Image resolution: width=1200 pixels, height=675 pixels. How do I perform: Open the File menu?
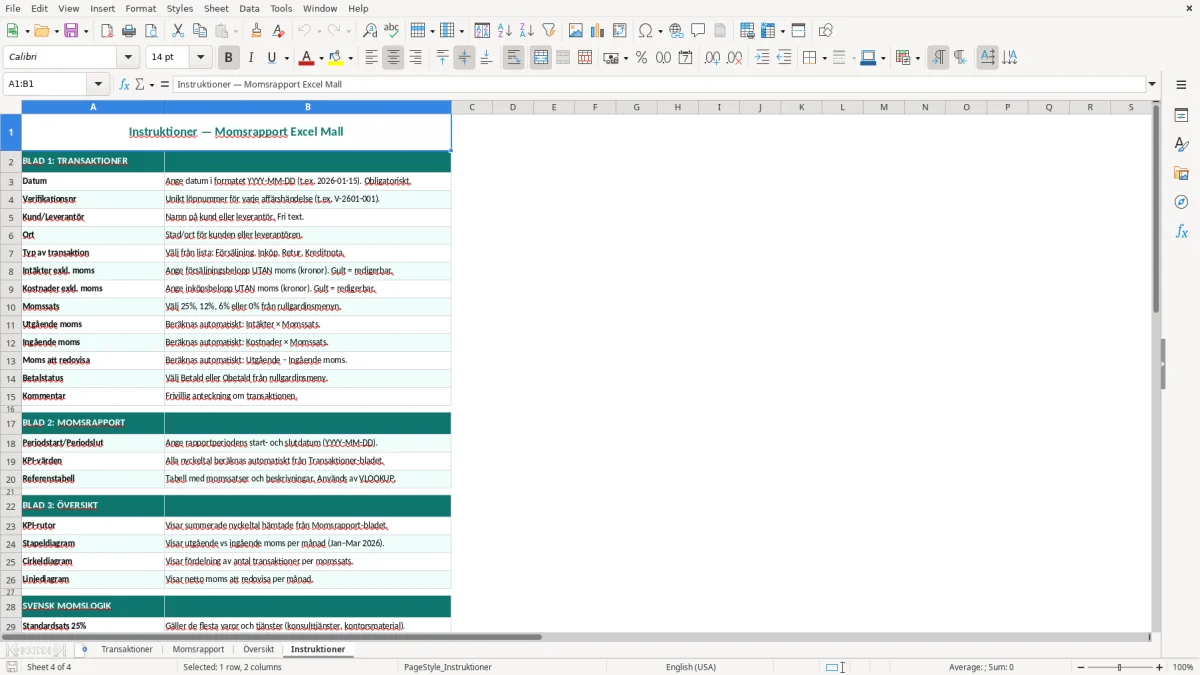12,8
